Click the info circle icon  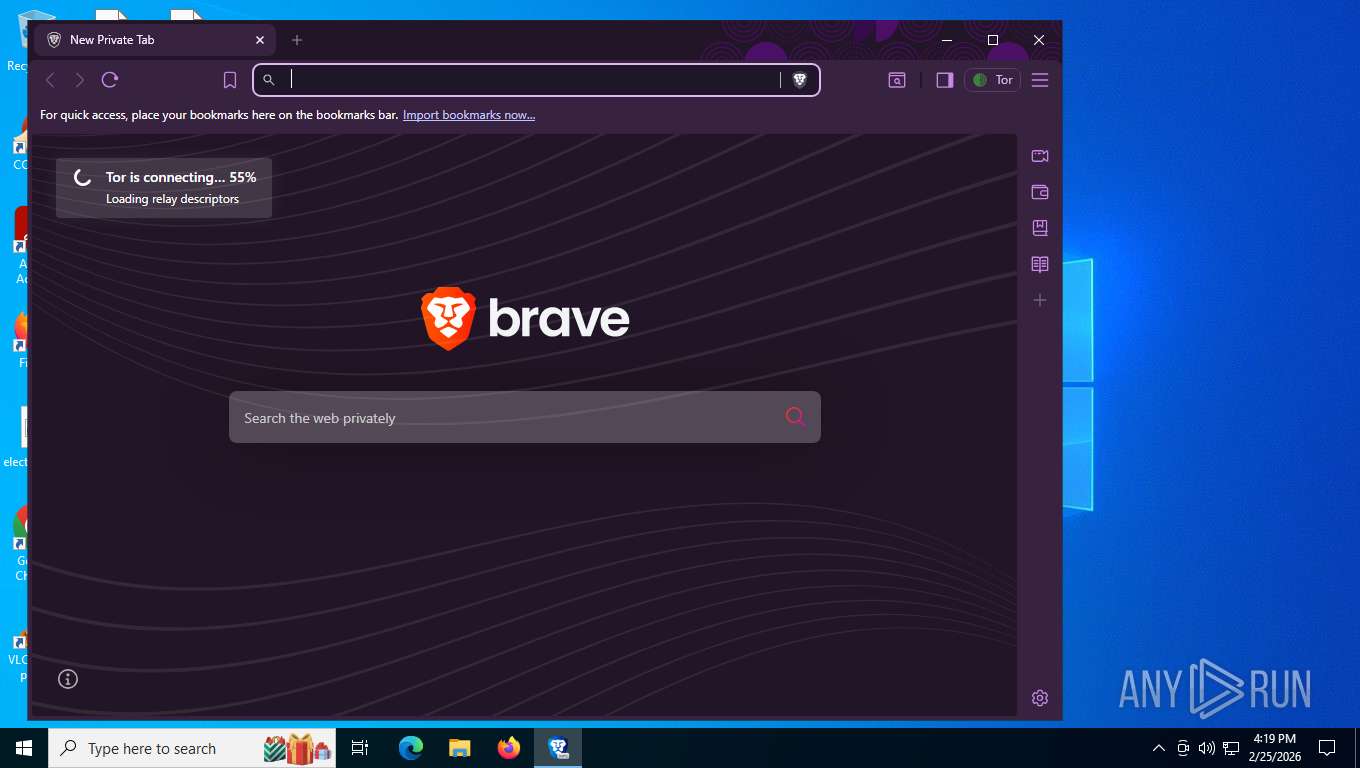click(68, 679)
